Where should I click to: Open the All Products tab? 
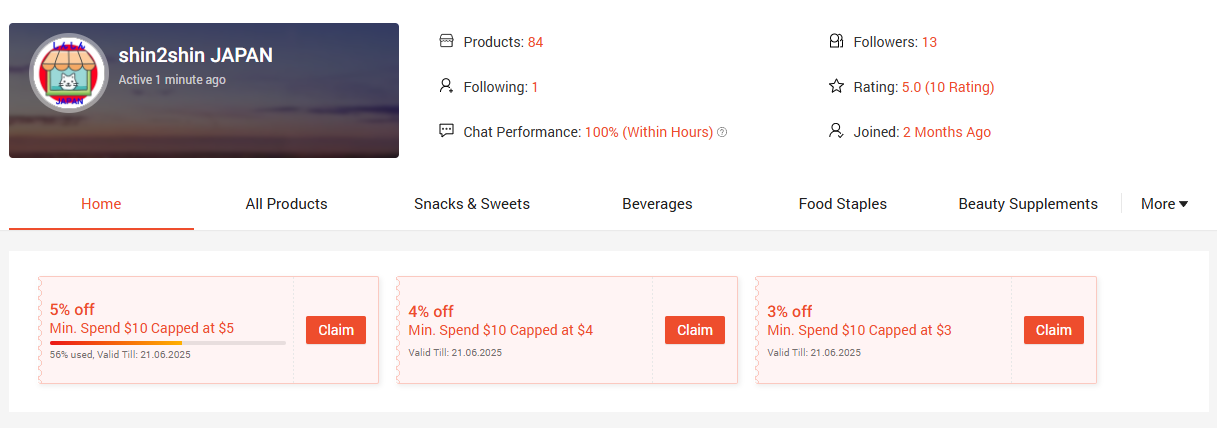pos(286,204)
